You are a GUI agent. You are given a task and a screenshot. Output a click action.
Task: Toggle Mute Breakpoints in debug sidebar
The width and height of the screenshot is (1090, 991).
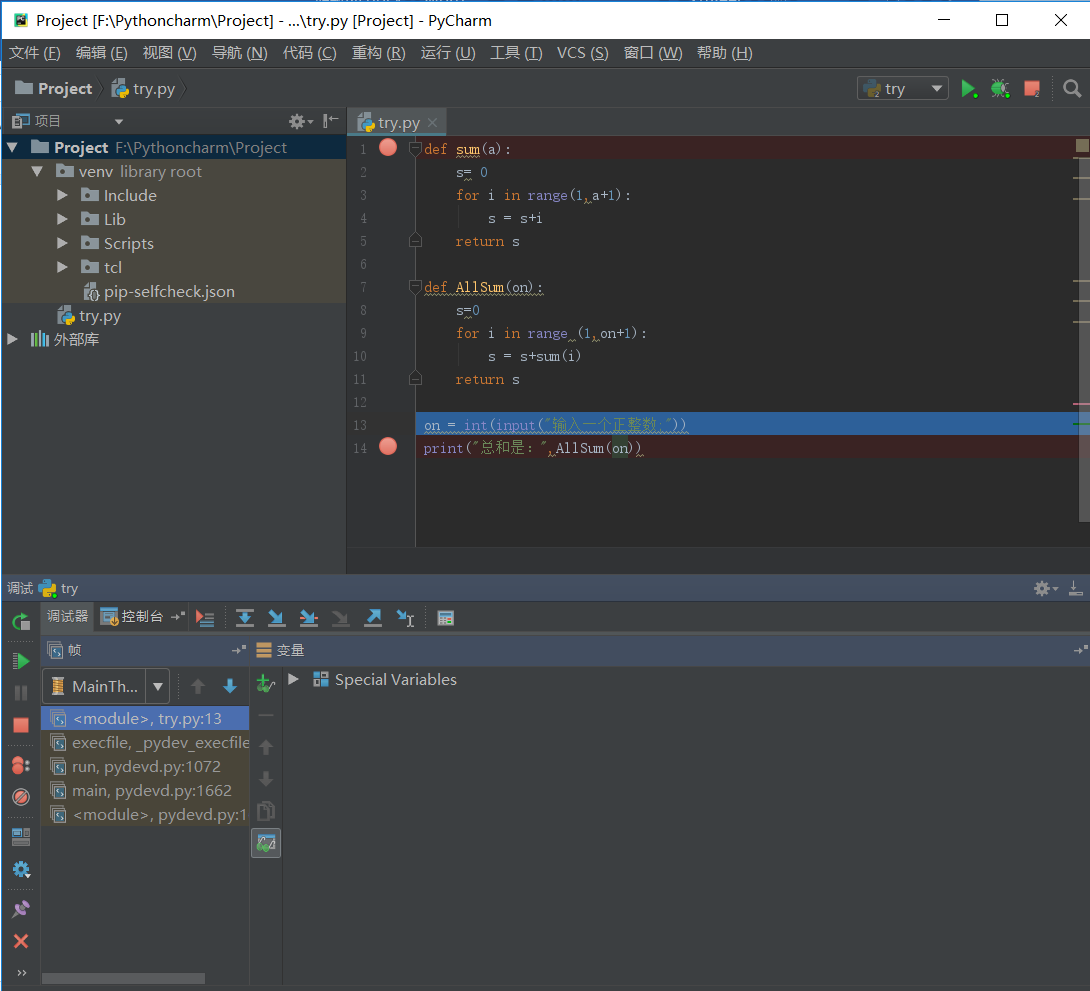coord(20,797)
